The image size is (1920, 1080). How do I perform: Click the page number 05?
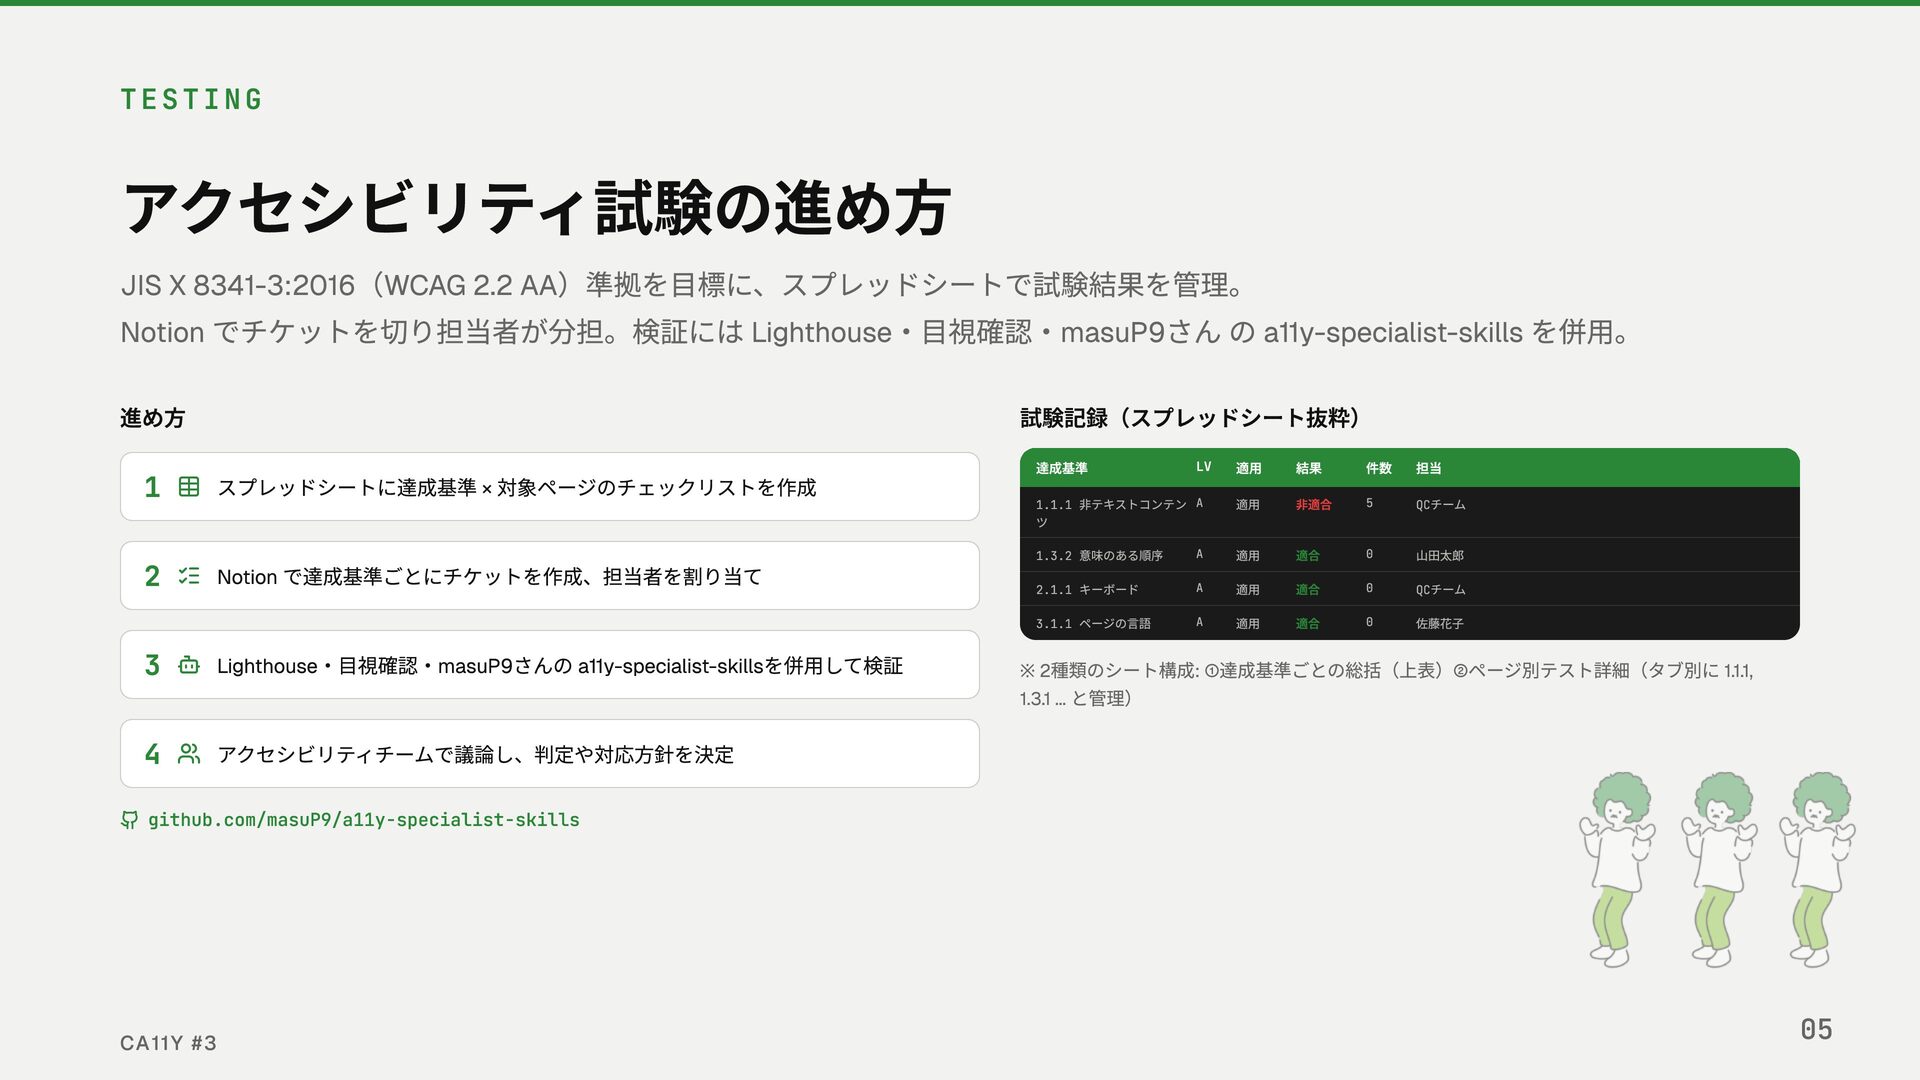point(1816,1029)
